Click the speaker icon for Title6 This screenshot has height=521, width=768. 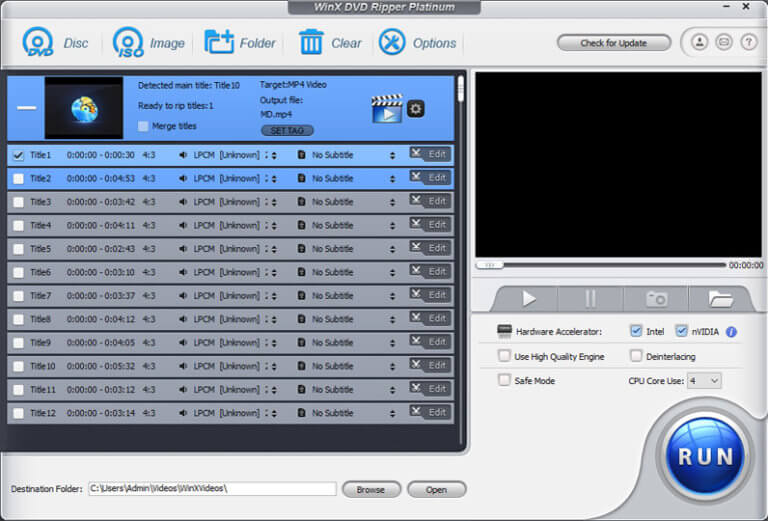click(183, 272)
